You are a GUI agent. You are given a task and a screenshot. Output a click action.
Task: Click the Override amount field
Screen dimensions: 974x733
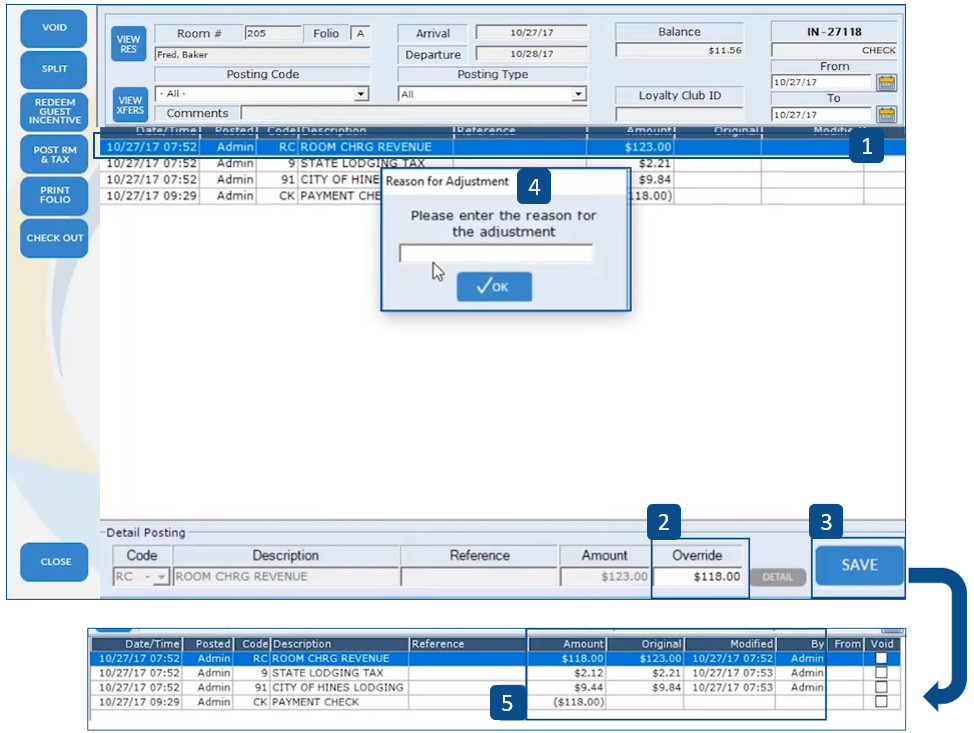click(699, 577)
